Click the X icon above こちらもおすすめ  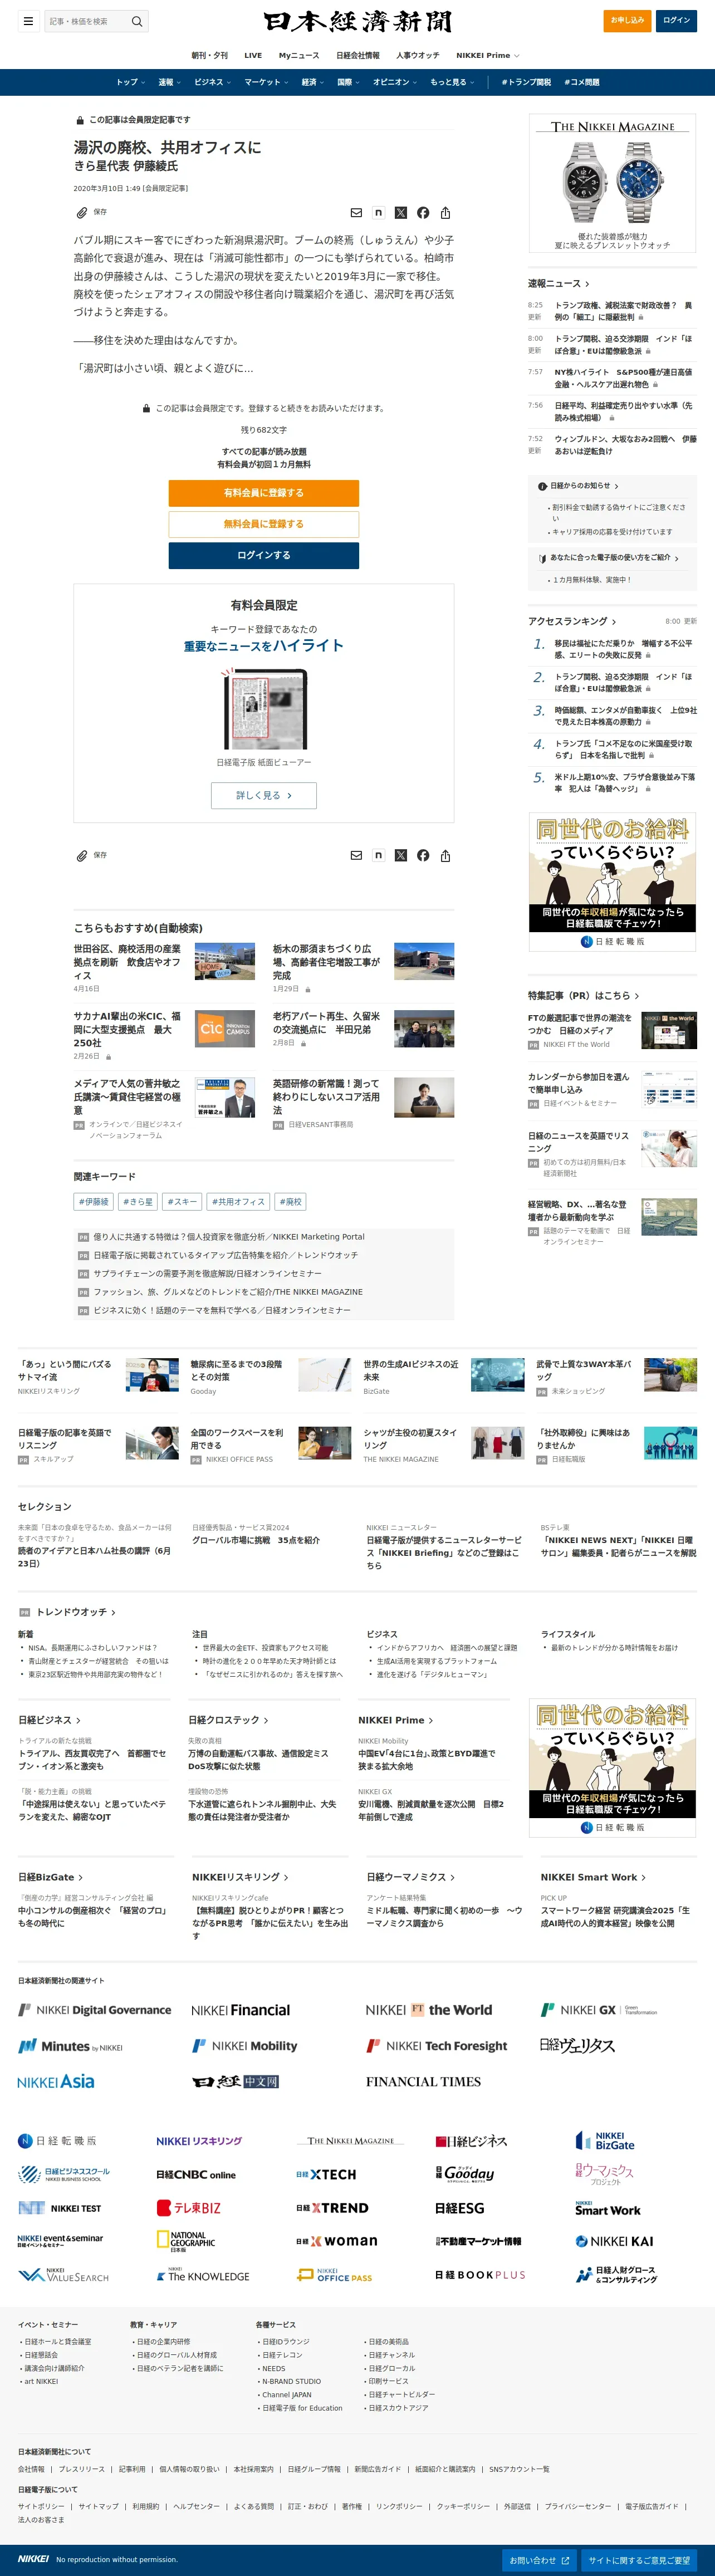pos(401,855)
